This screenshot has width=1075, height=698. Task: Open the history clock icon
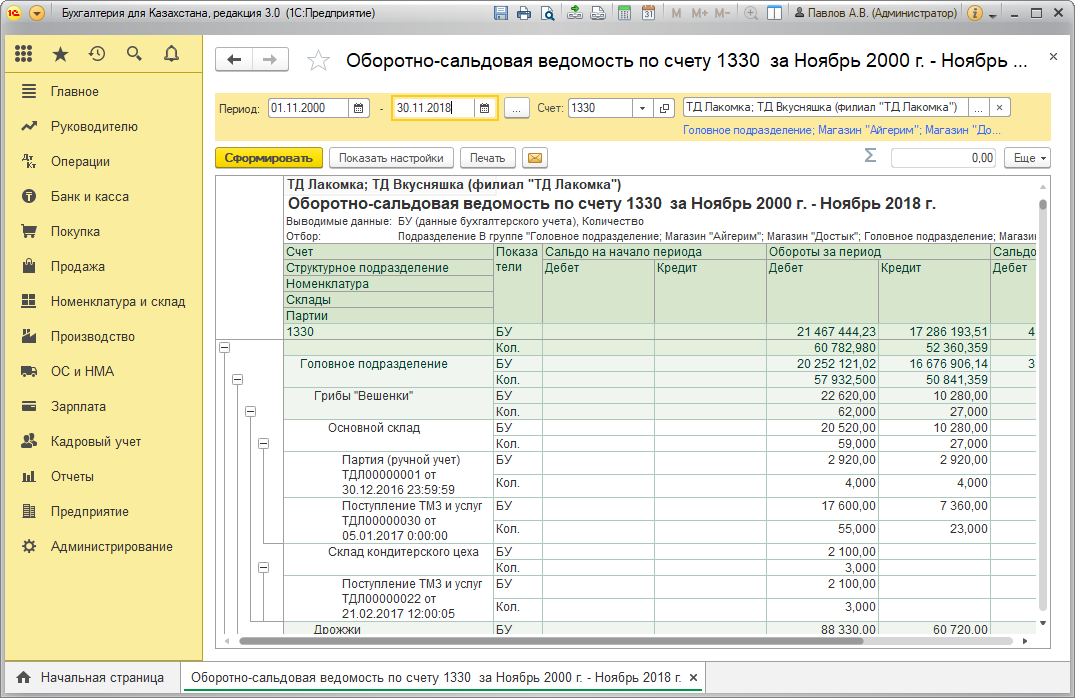(x=96, y=54)
